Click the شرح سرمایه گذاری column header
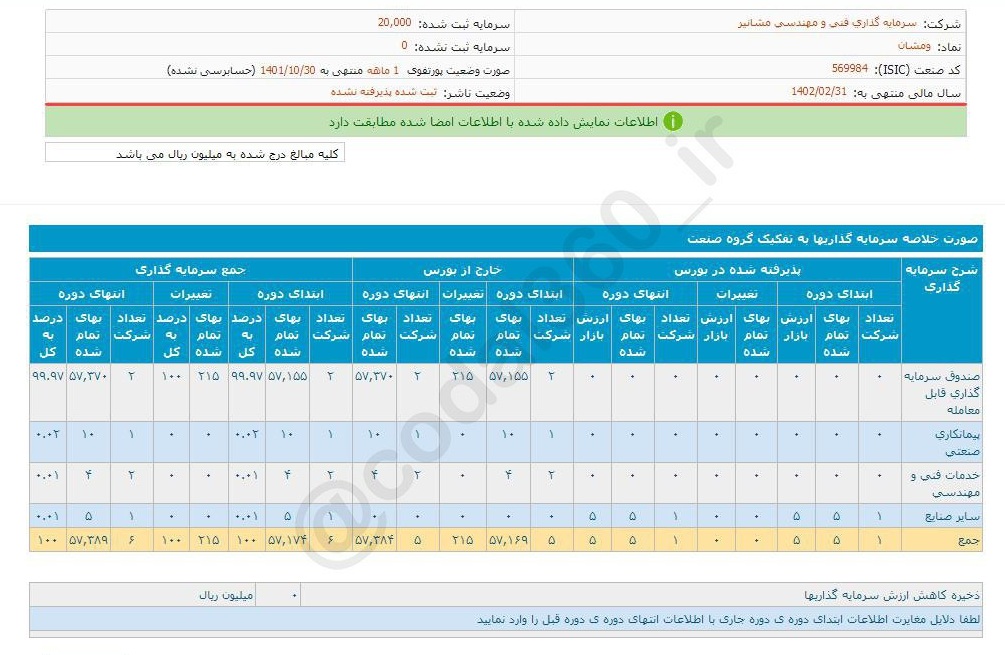Screen dimensions: 1005x655 [x=941, y=279]
